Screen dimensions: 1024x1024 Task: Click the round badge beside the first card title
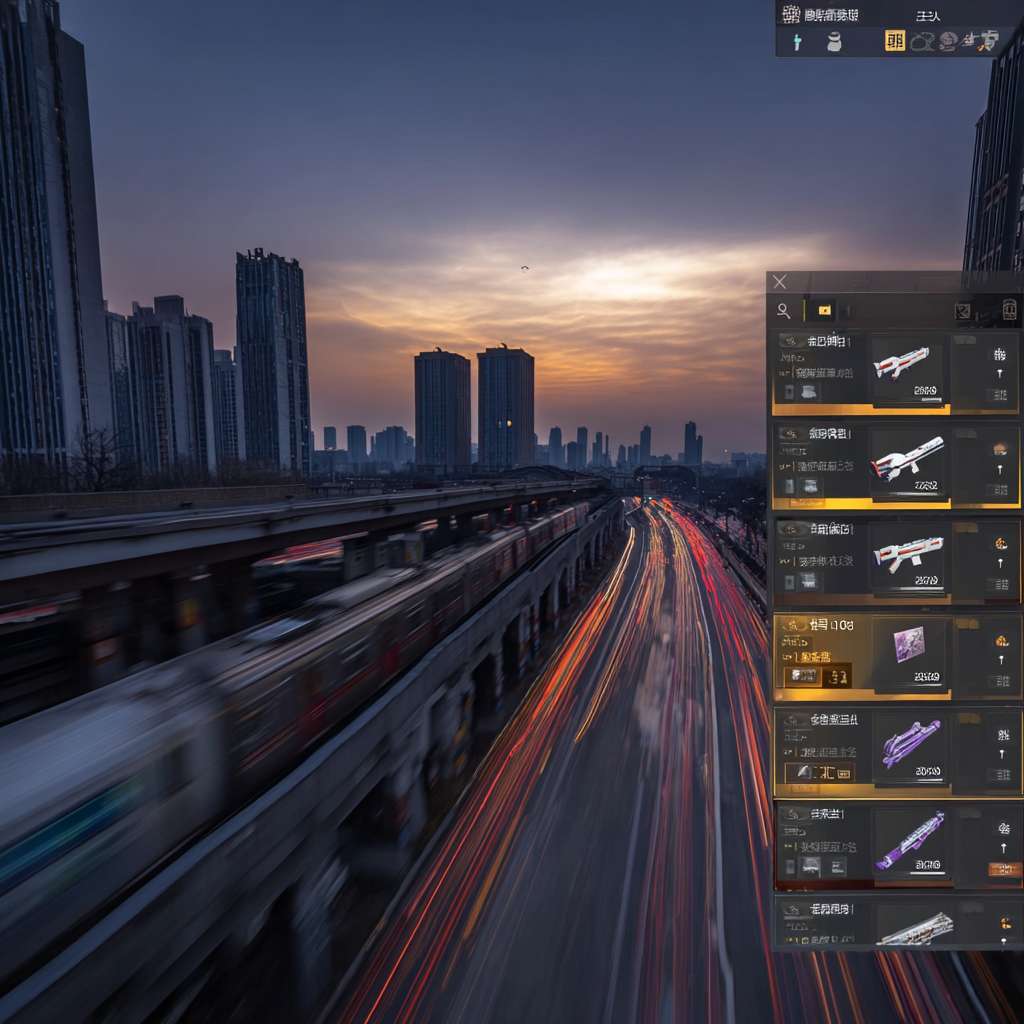click(791, 342)
